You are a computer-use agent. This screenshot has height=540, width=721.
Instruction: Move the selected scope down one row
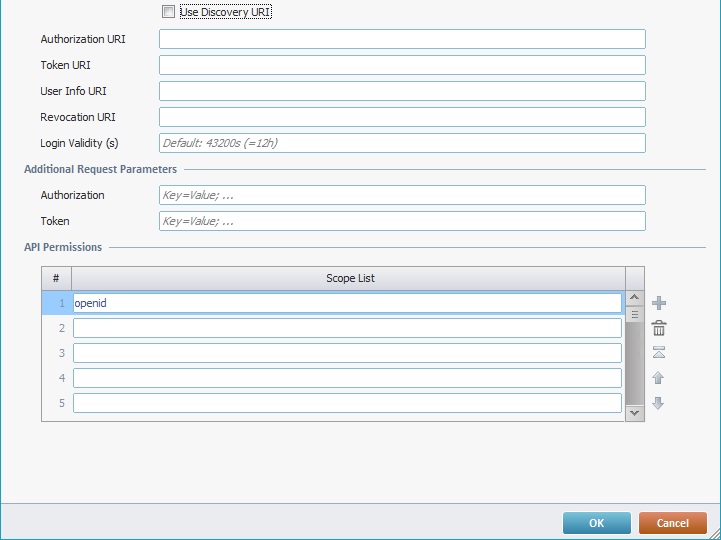[x=658, y=403]
